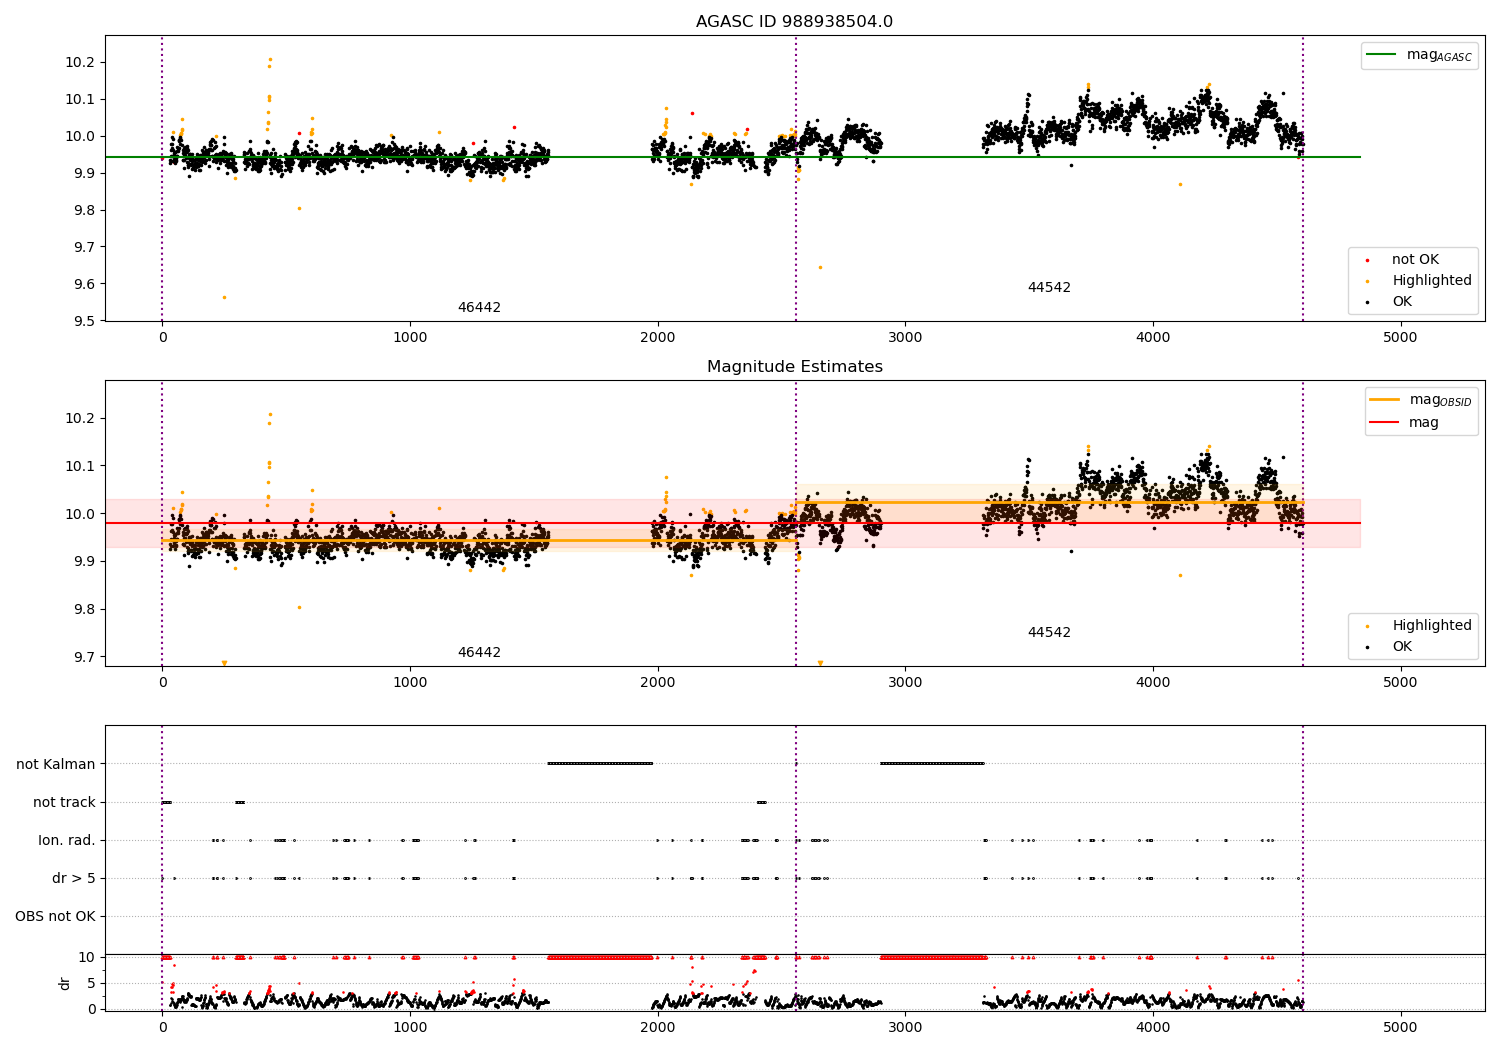Viewport: 1500px width, 1050px height.
Task: Click the obsid label 44542 in the top plot
Action: coord(1049,288)
